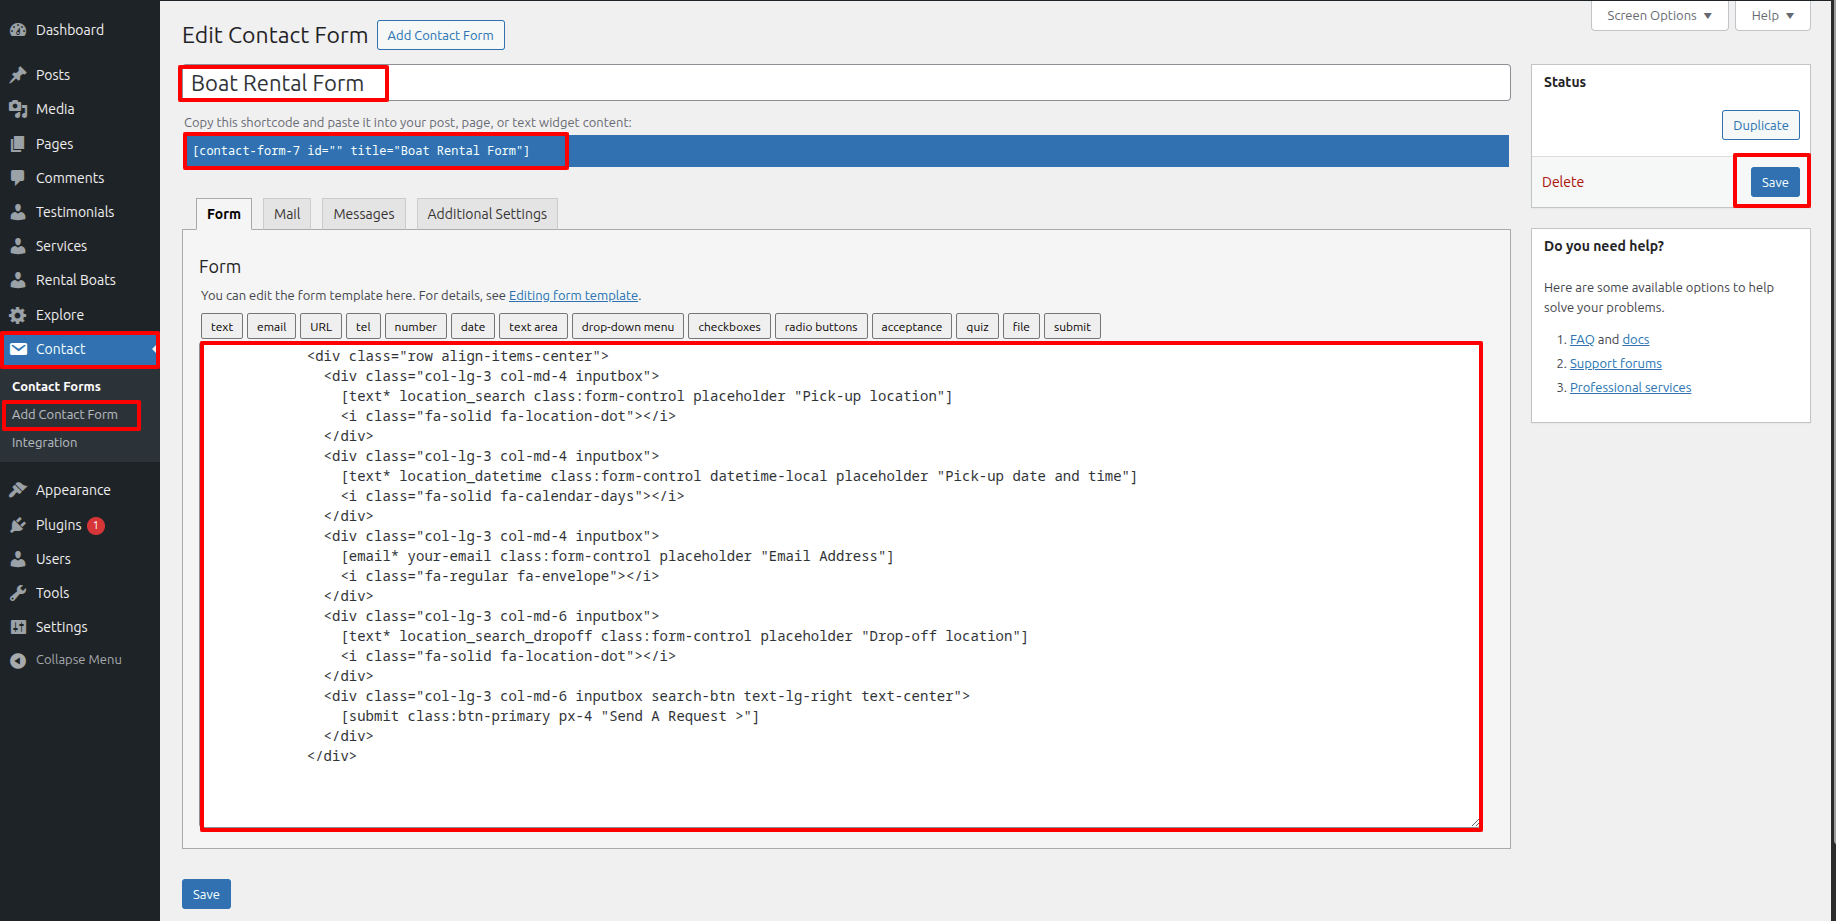This screenshot has width=1836, height=921.
Task: Click the Settings sliders icon
Action: (18, 627)
